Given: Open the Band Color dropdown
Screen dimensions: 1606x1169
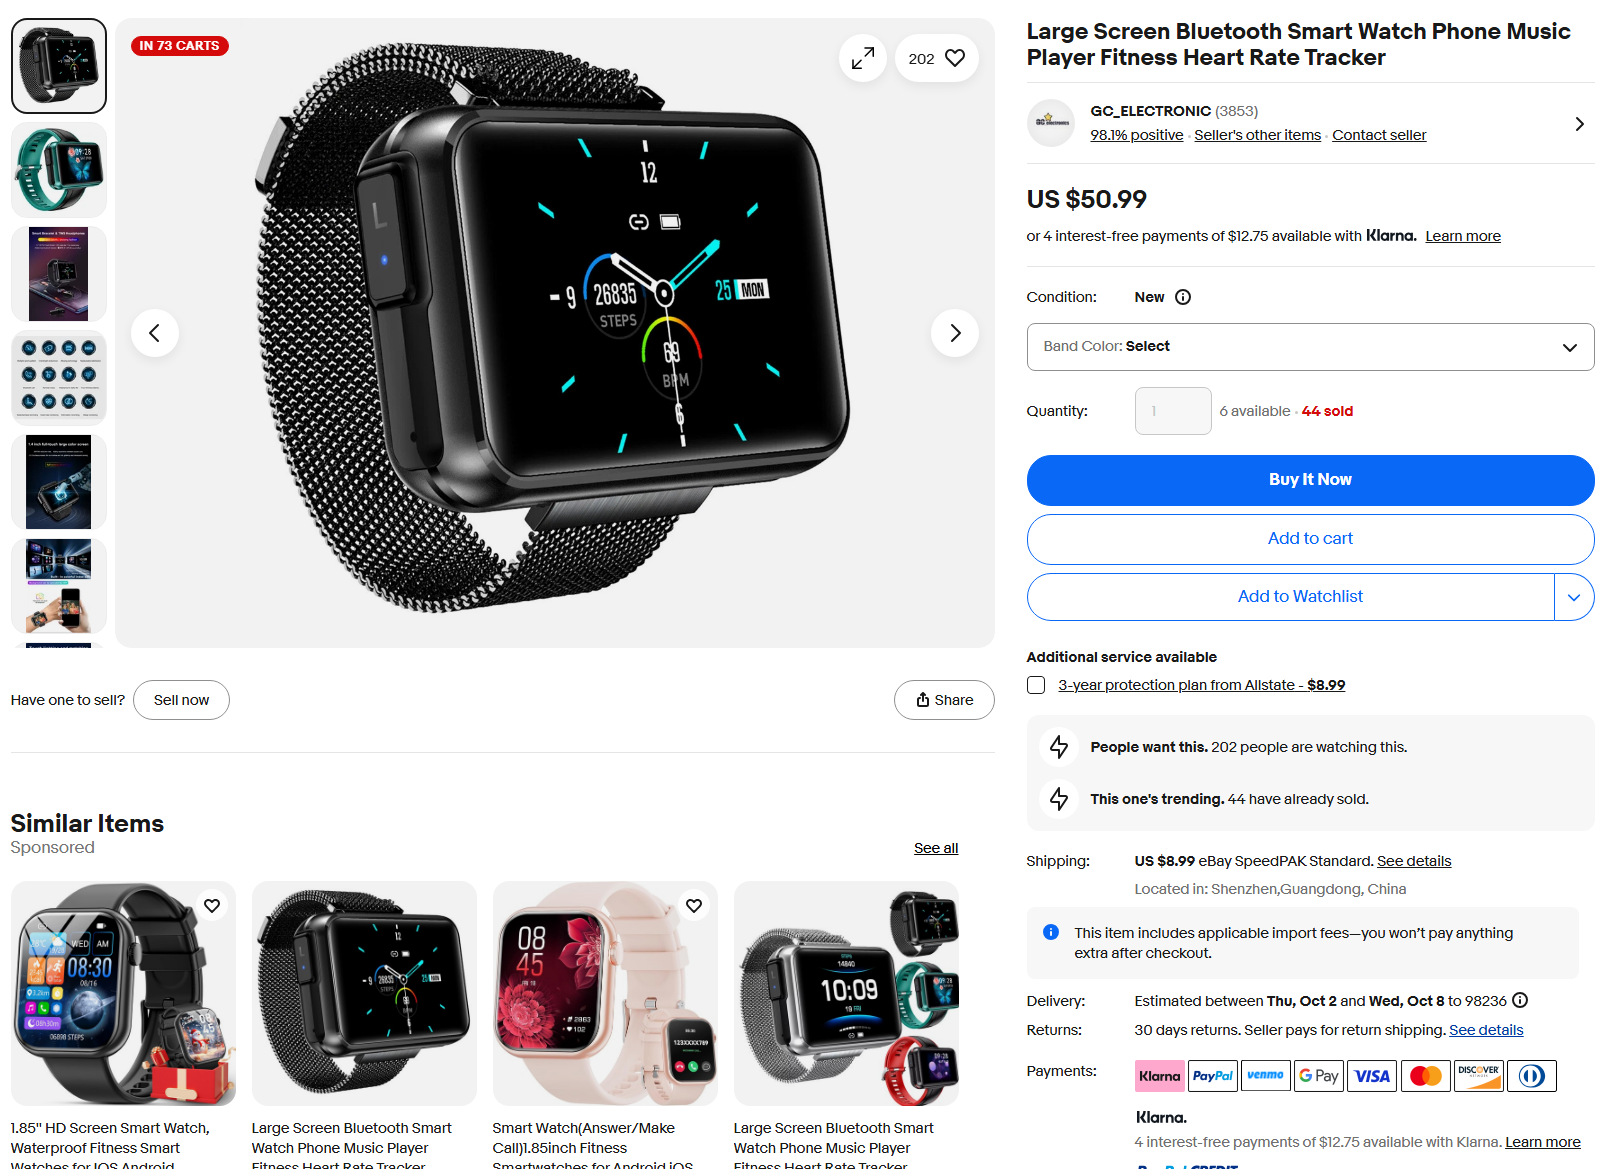Looking at the screenshot, I should click(x=1310, y=347).
